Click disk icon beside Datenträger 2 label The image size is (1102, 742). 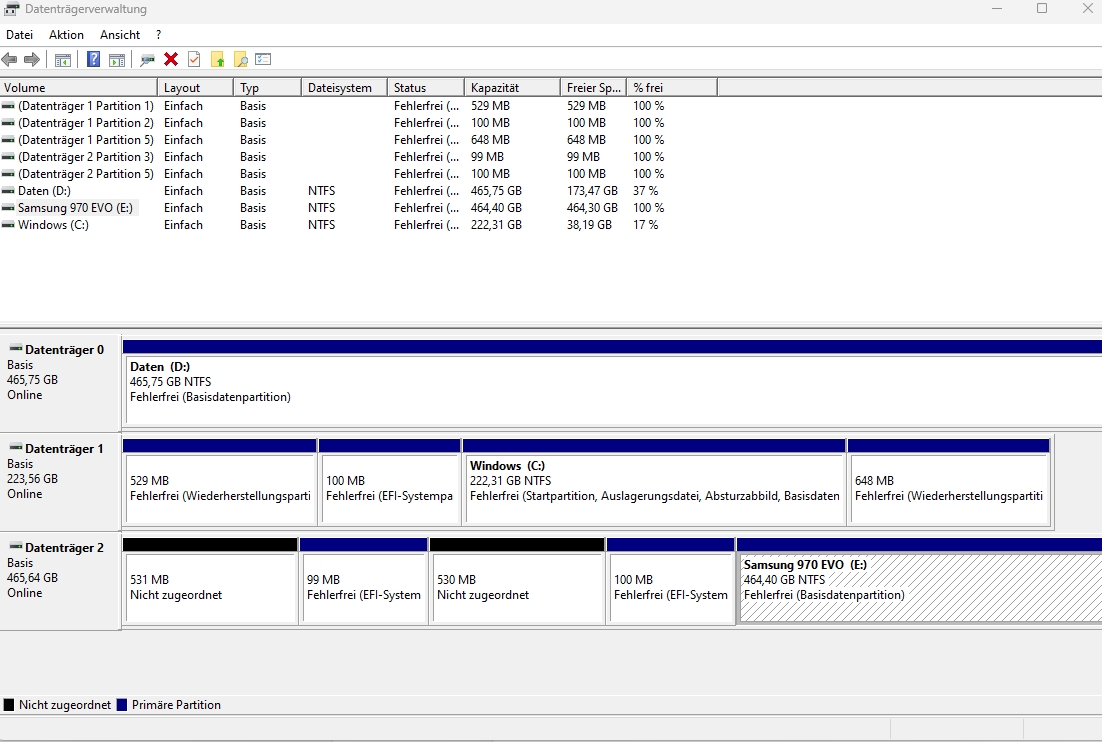(x=15, y=547)
